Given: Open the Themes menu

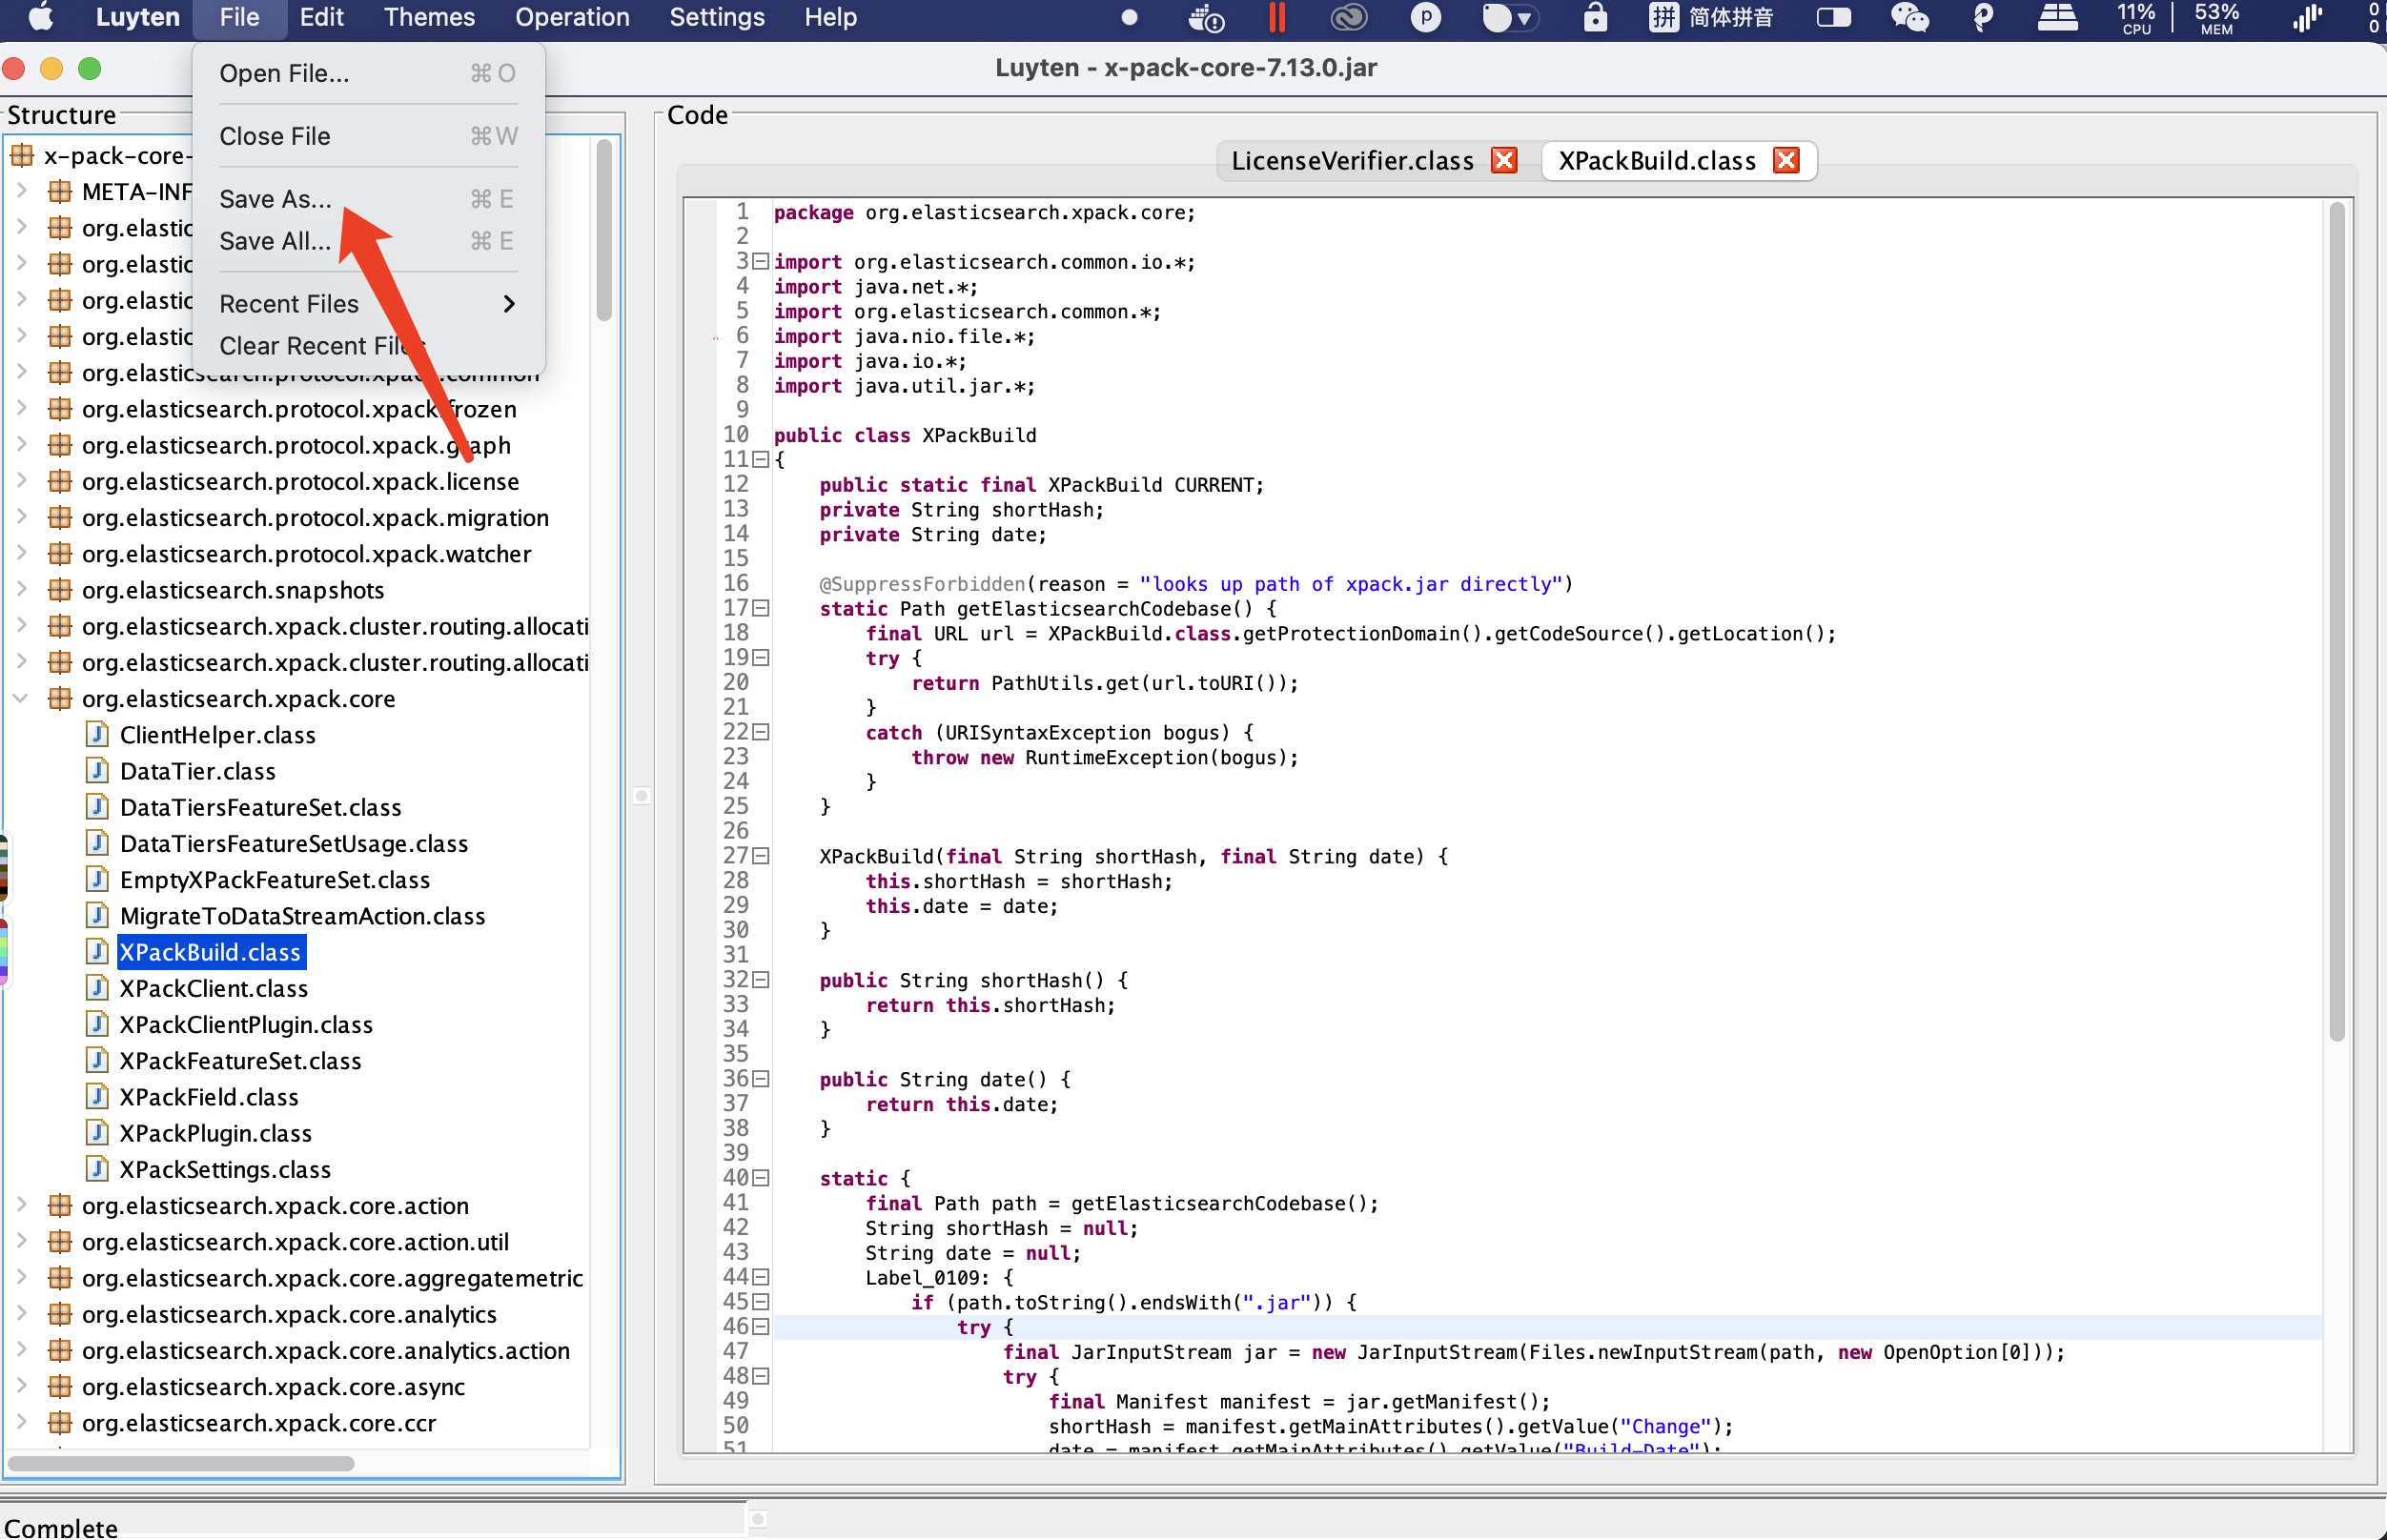Looking at the screenshot, I should (x=429, y=17).
